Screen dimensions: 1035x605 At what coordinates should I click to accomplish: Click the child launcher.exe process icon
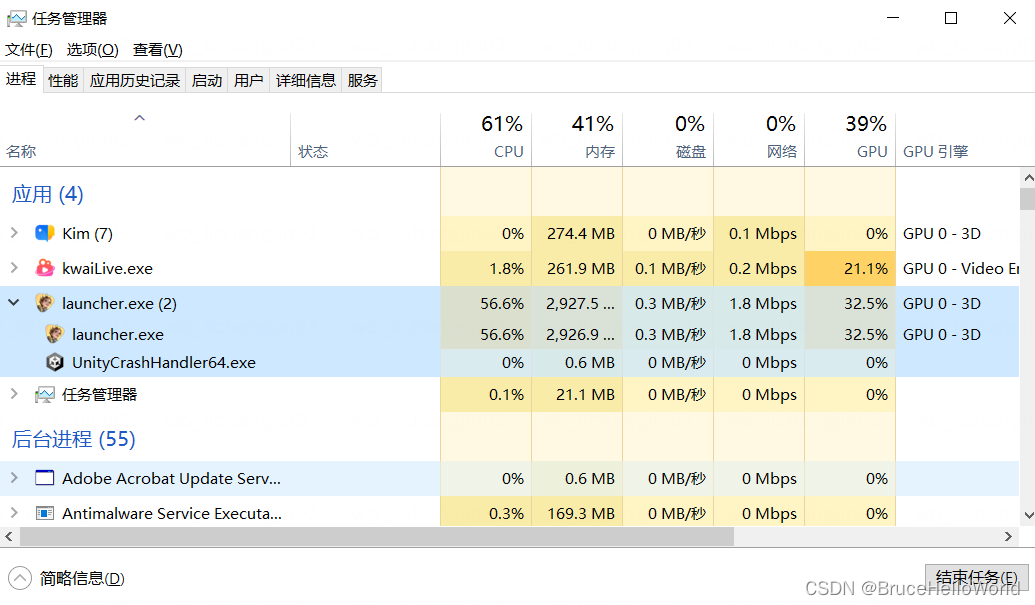tap(55, 334)
